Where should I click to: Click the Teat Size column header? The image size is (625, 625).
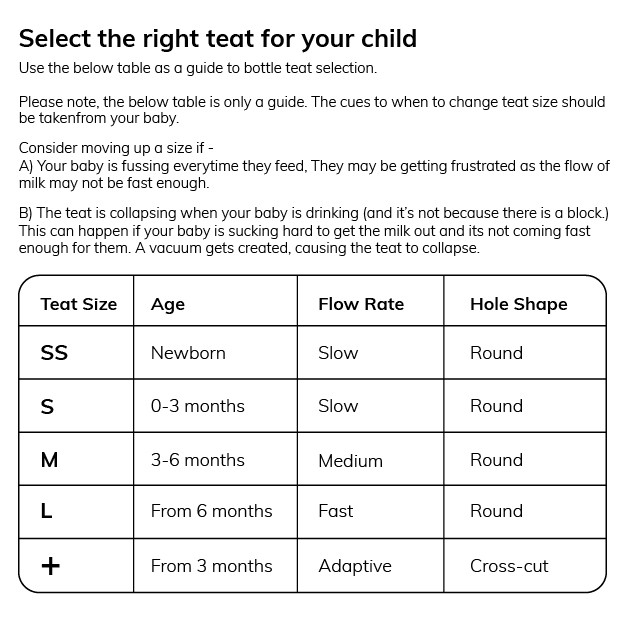coord(78,304)
